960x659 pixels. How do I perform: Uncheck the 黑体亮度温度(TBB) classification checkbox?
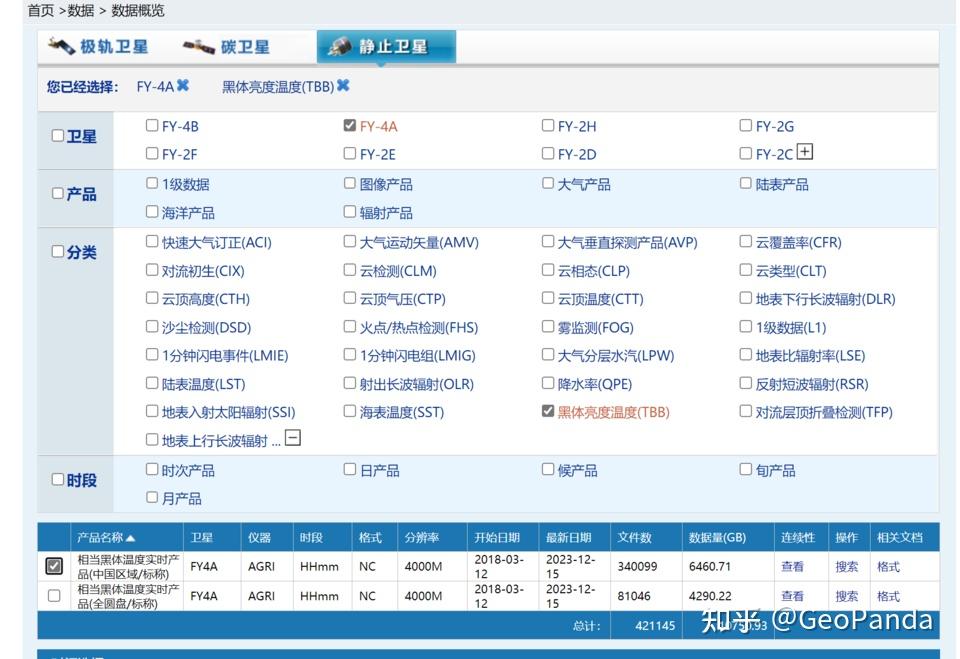point(546,411)
